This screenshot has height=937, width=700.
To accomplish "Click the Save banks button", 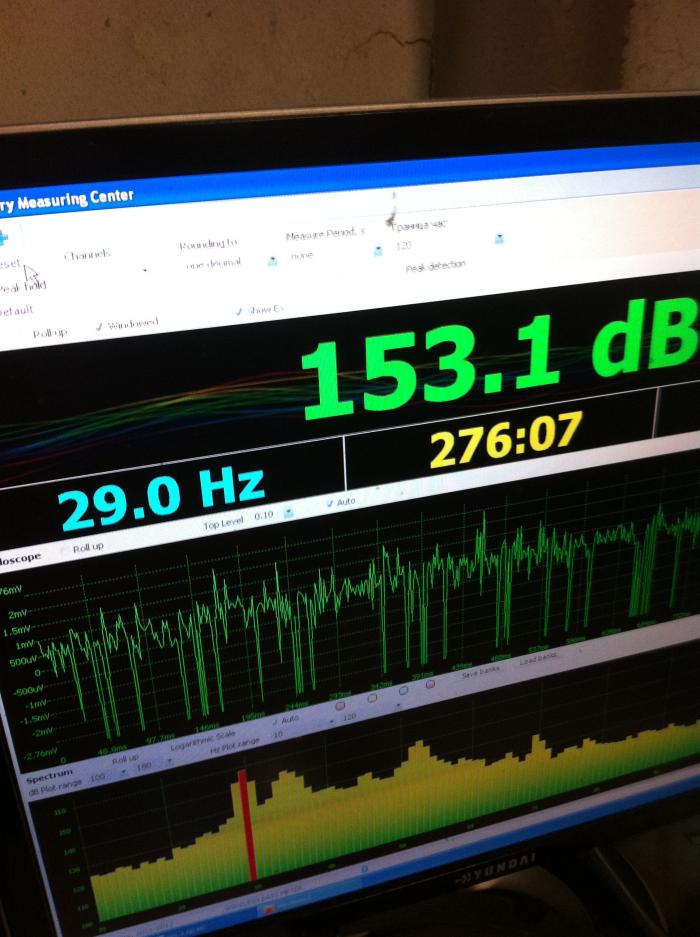I will click(480, 671).
